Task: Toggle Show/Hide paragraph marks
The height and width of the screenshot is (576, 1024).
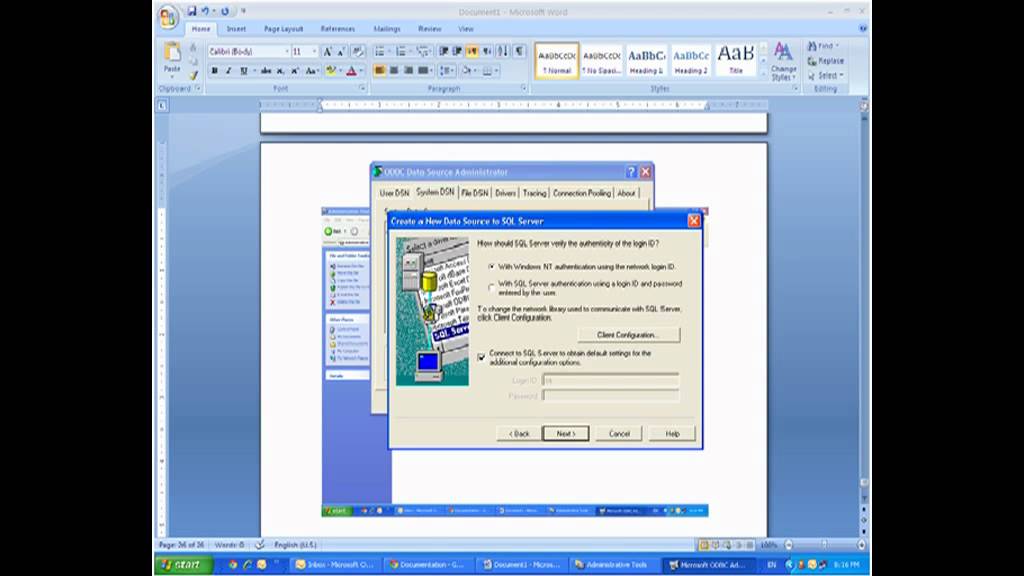Action: click(519, 52)
